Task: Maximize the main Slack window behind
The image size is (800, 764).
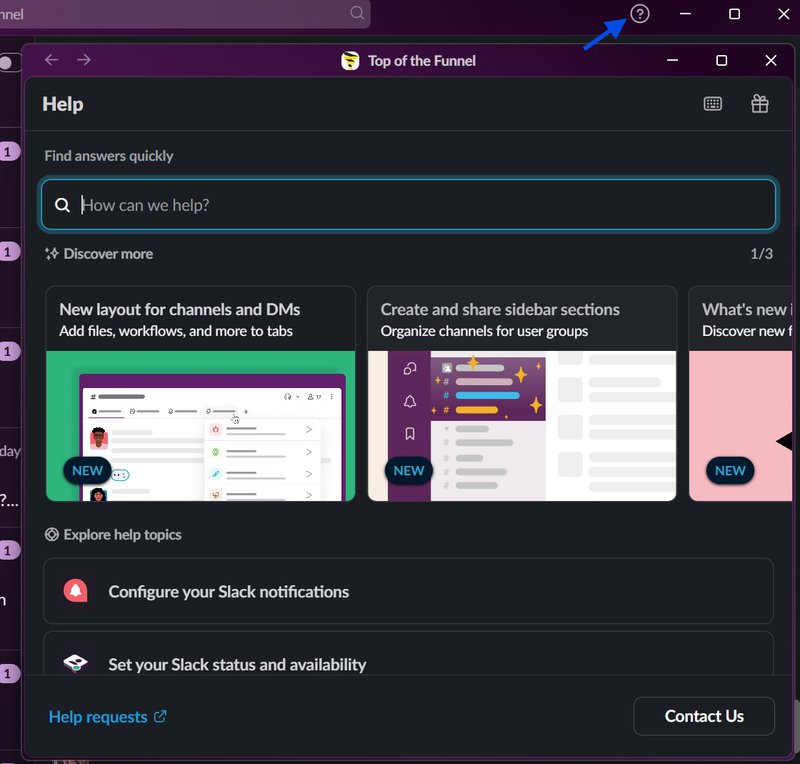Action: (734, 14)
